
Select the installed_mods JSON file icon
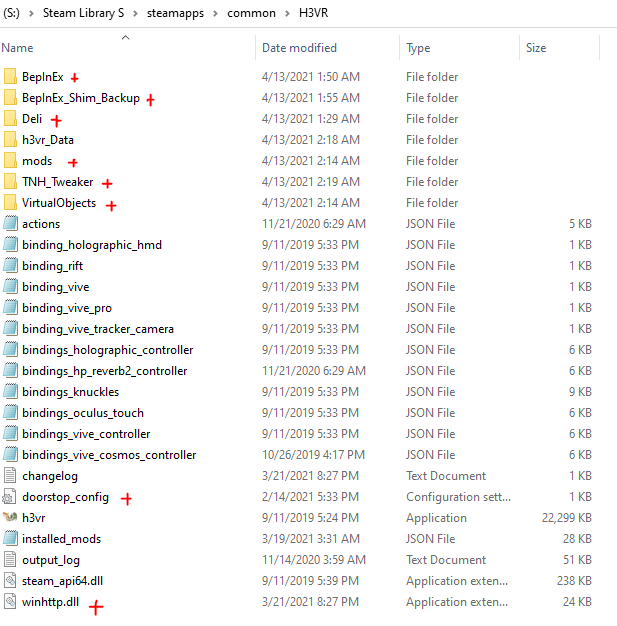[x=10, y=539]
